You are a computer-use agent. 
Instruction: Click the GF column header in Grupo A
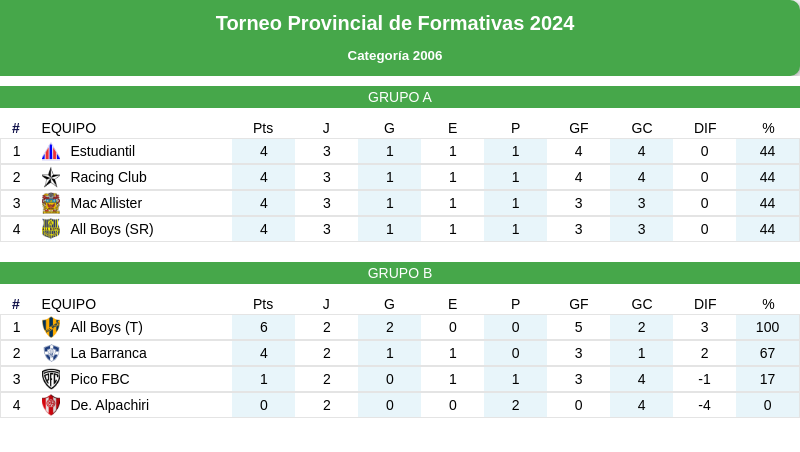pos(579,129)
